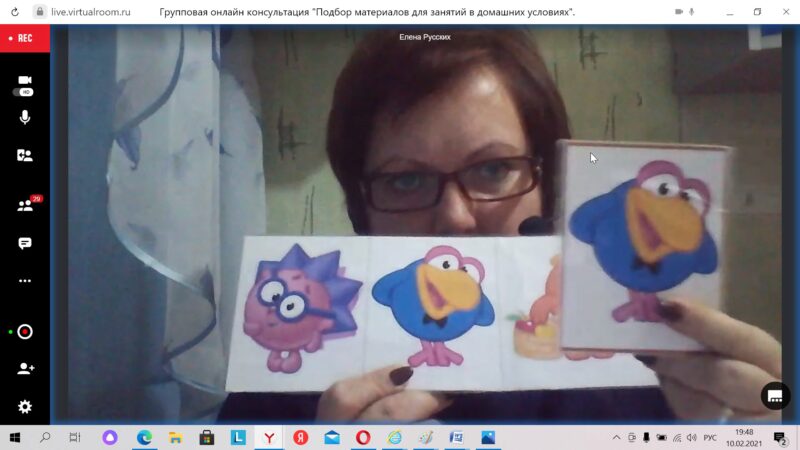Click the lock icon beside live.virtualroom.ru
This screenshot has width=800, height=450.
40,12
